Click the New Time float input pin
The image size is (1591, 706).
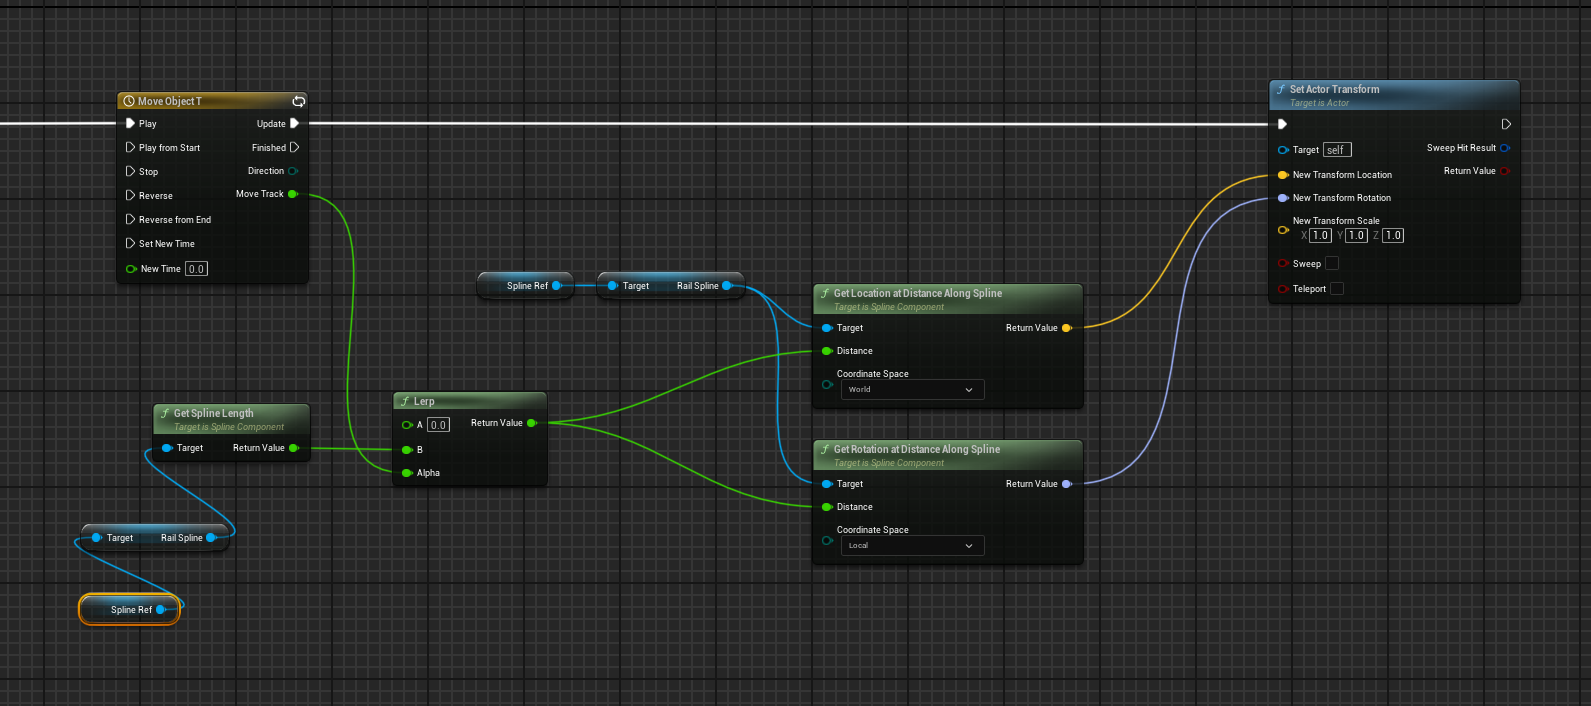(131, 269)
